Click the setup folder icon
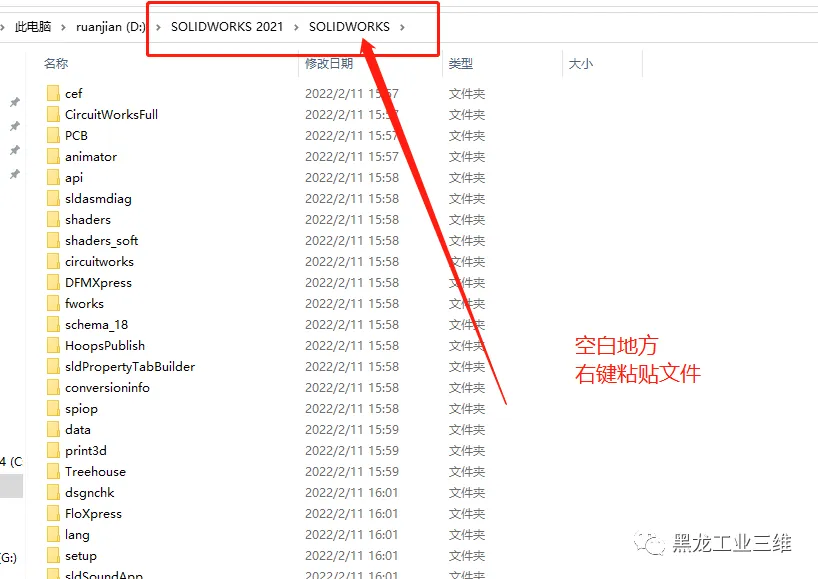 tap(53, 556)
